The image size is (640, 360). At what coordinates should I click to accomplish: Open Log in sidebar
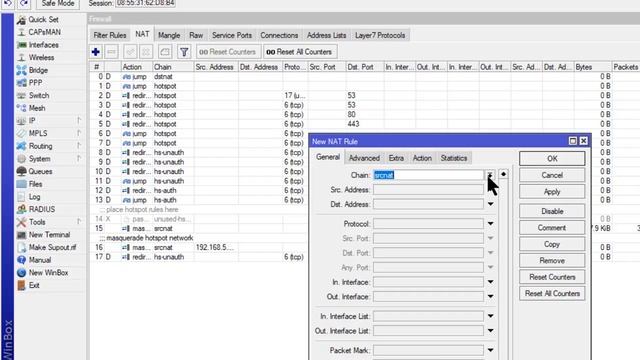[34, 197]
